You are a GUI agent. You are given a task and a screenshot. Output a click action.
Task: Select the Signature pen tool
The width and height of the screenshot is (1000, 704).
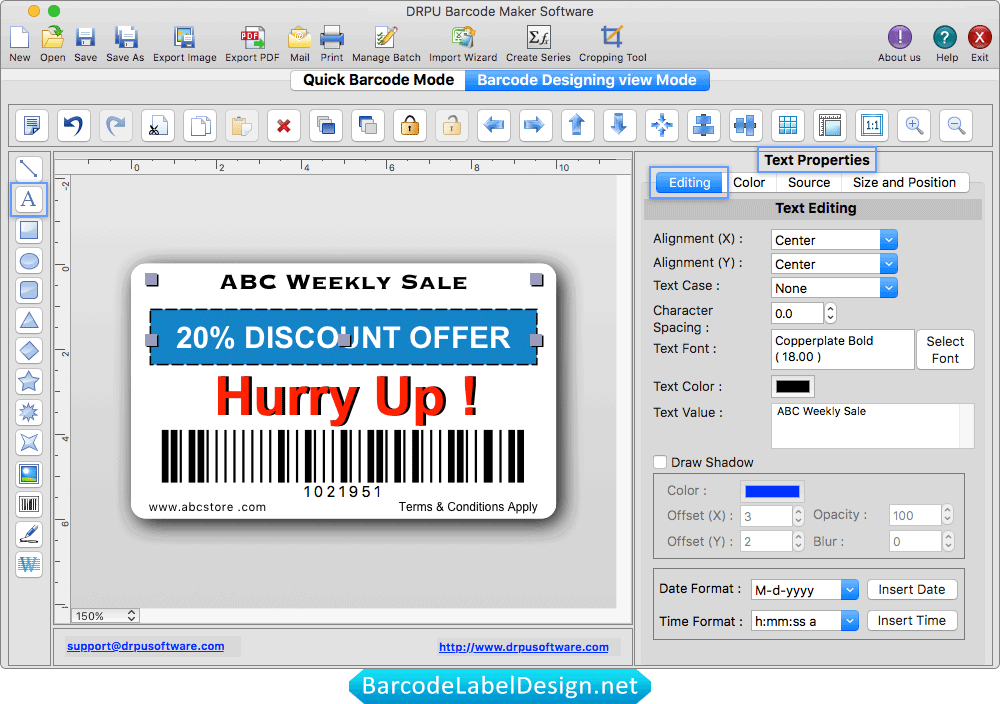pos(29,534)
